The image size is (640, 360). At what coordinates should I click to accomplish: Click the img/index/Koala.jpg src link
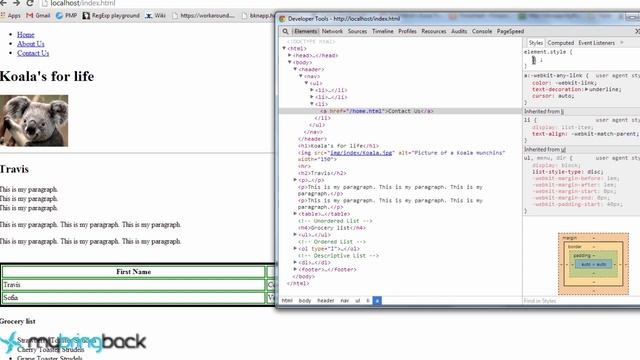(x=361, y=153)
